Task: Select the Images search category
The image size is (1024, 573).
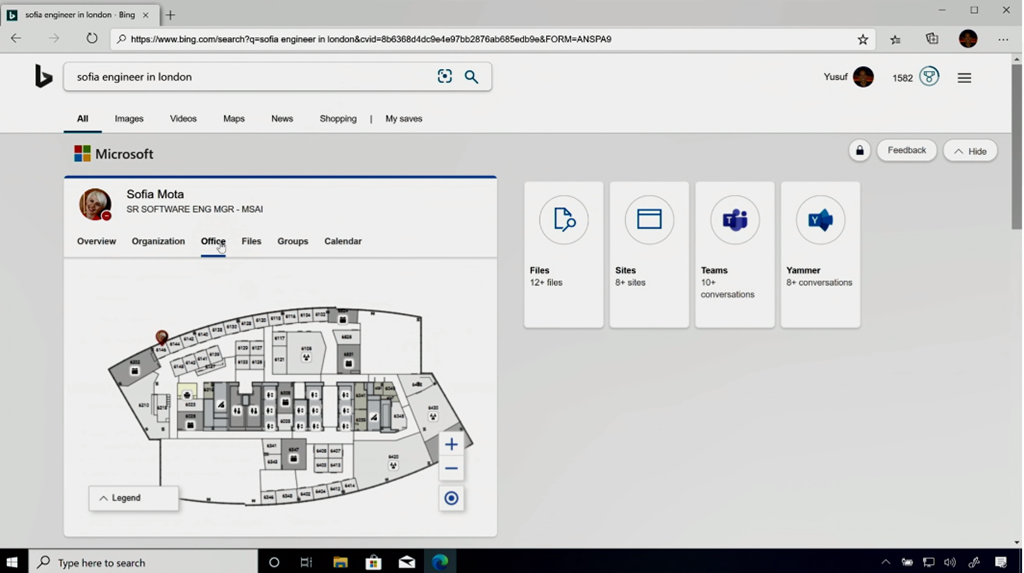Action: [129, 119]
